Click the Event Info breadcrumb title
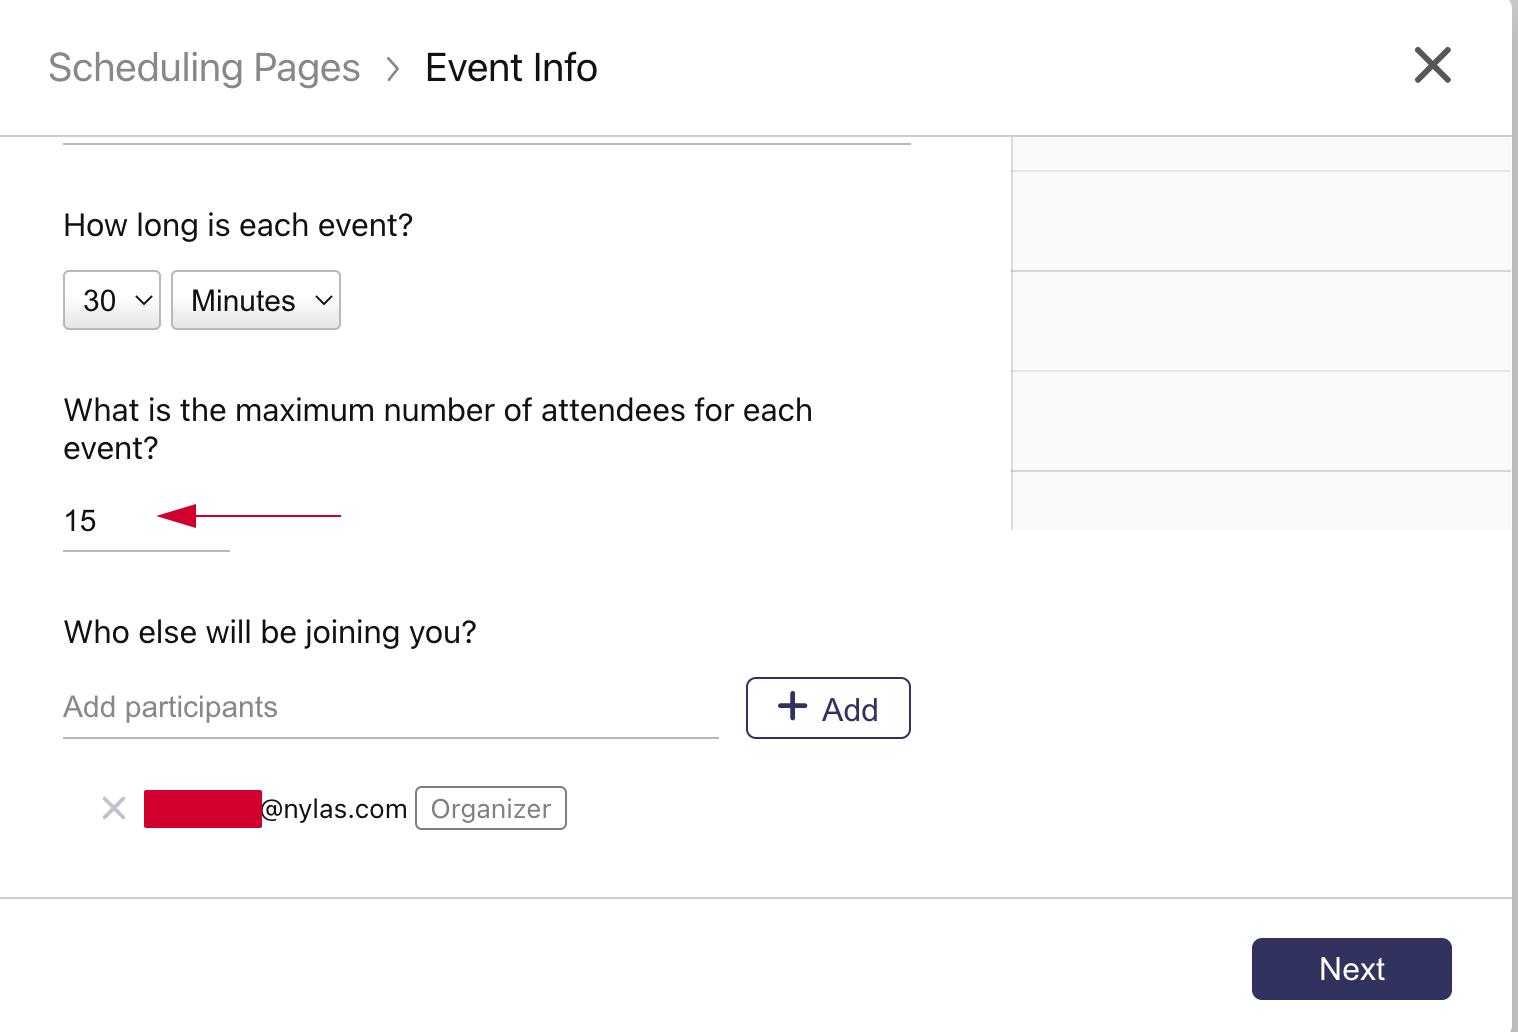Screen dimensions: 1518x1032 pos(511,67)
